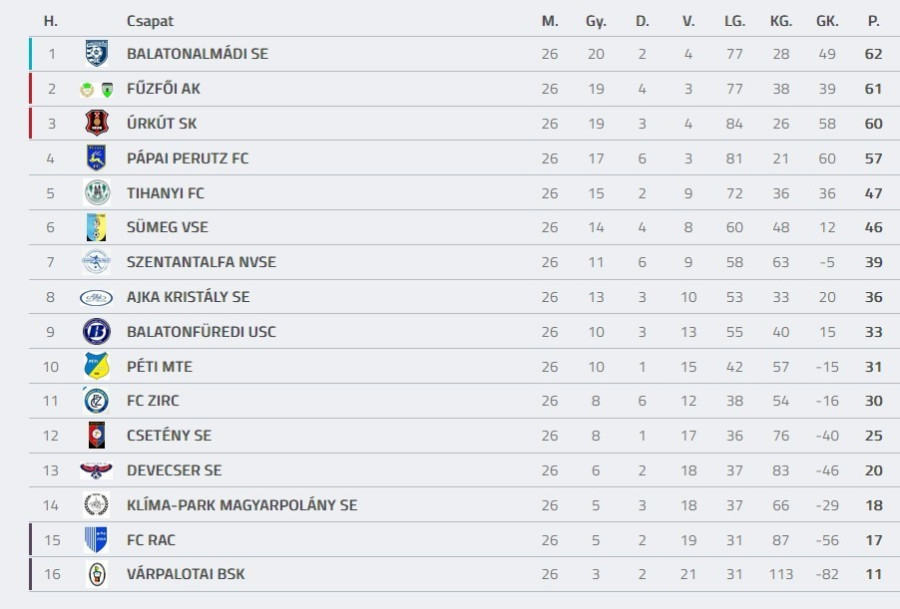Click the Gy. wins column header
This screenshot has height=609, width=900.
click(596, 21)
